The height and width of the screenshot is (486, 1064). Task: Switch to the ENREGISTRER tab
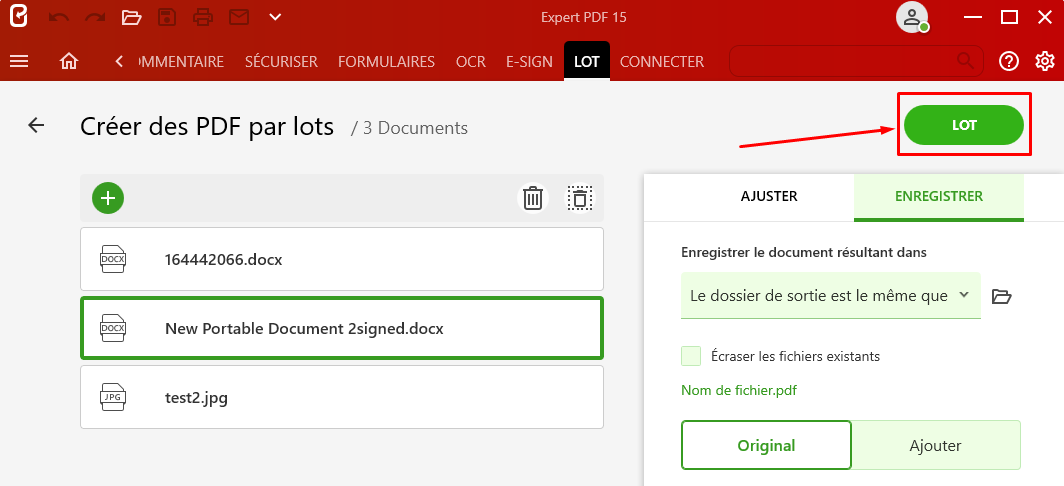938,197
